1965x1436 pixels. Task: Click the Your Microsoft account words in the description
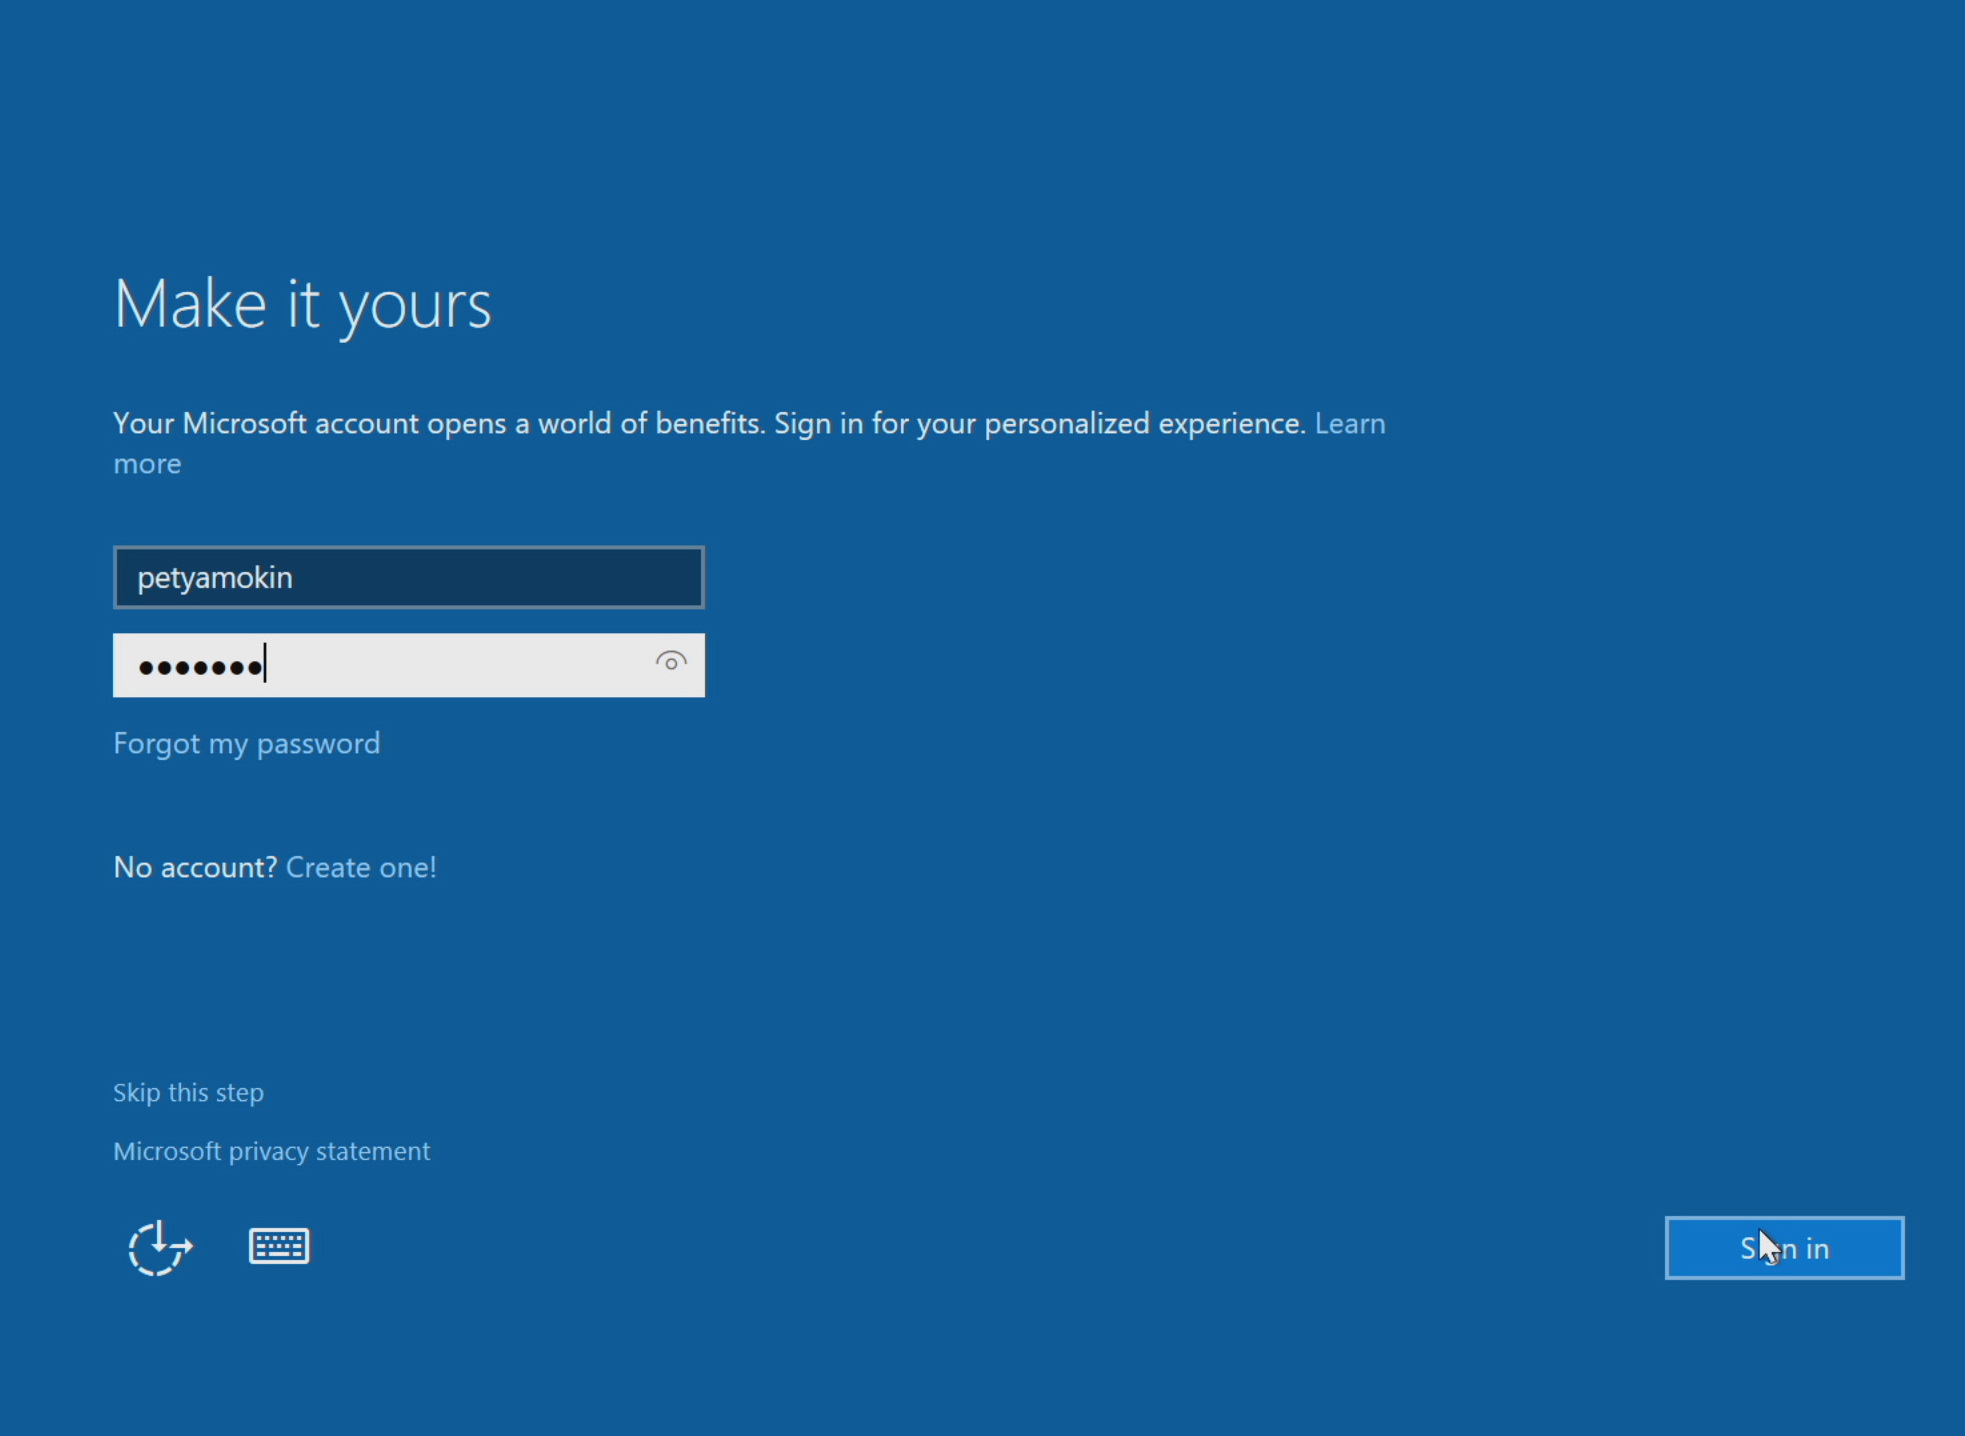(265, 423)
